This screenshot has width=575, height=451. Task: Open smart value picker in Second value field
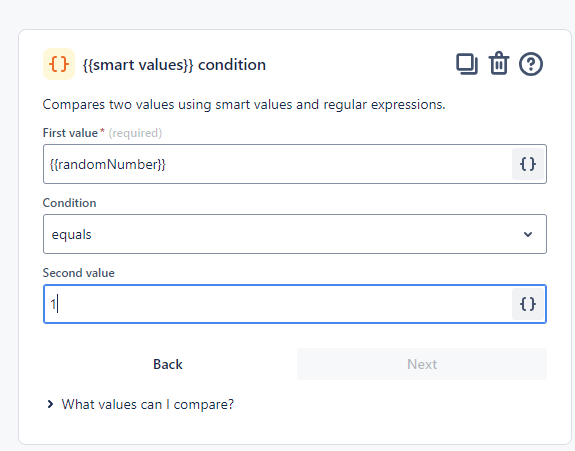pos(528,304)
